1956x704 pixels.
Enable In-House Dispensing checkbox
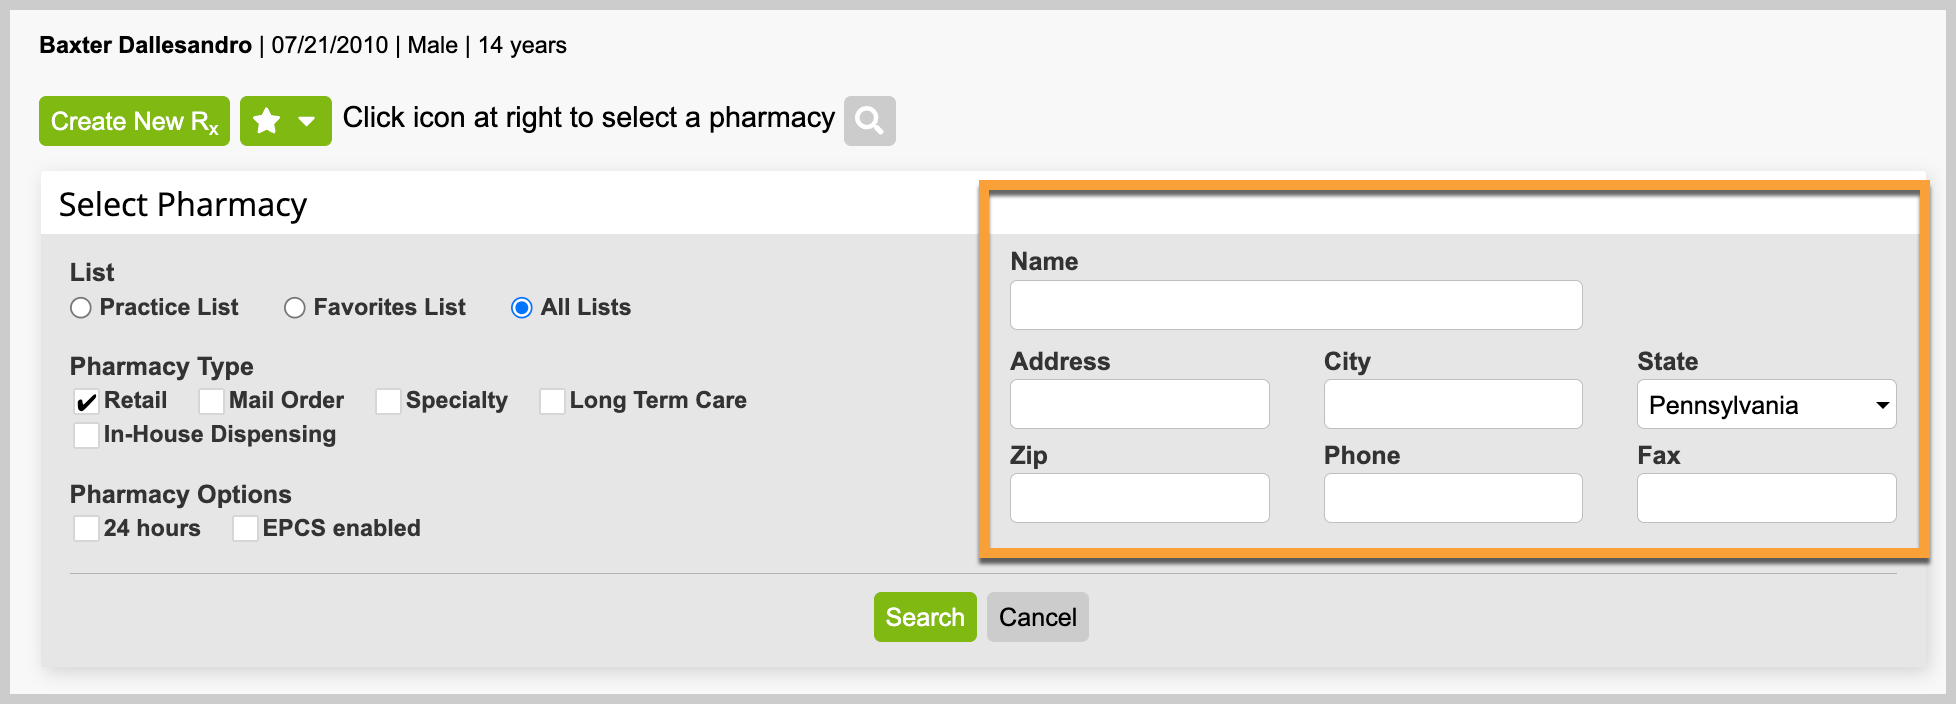[x=87, y=436]
